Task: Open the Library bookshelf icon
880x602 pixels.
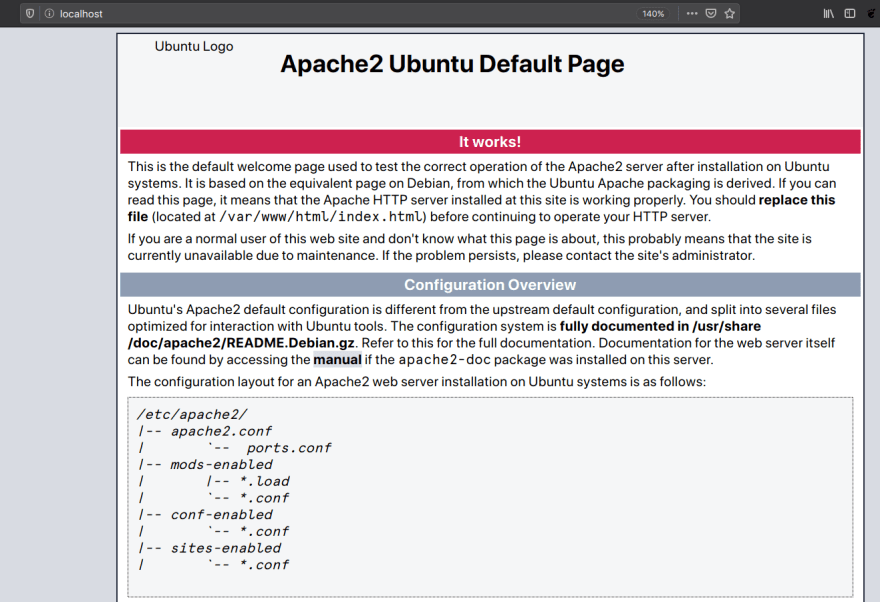Action: coord(828,13)
